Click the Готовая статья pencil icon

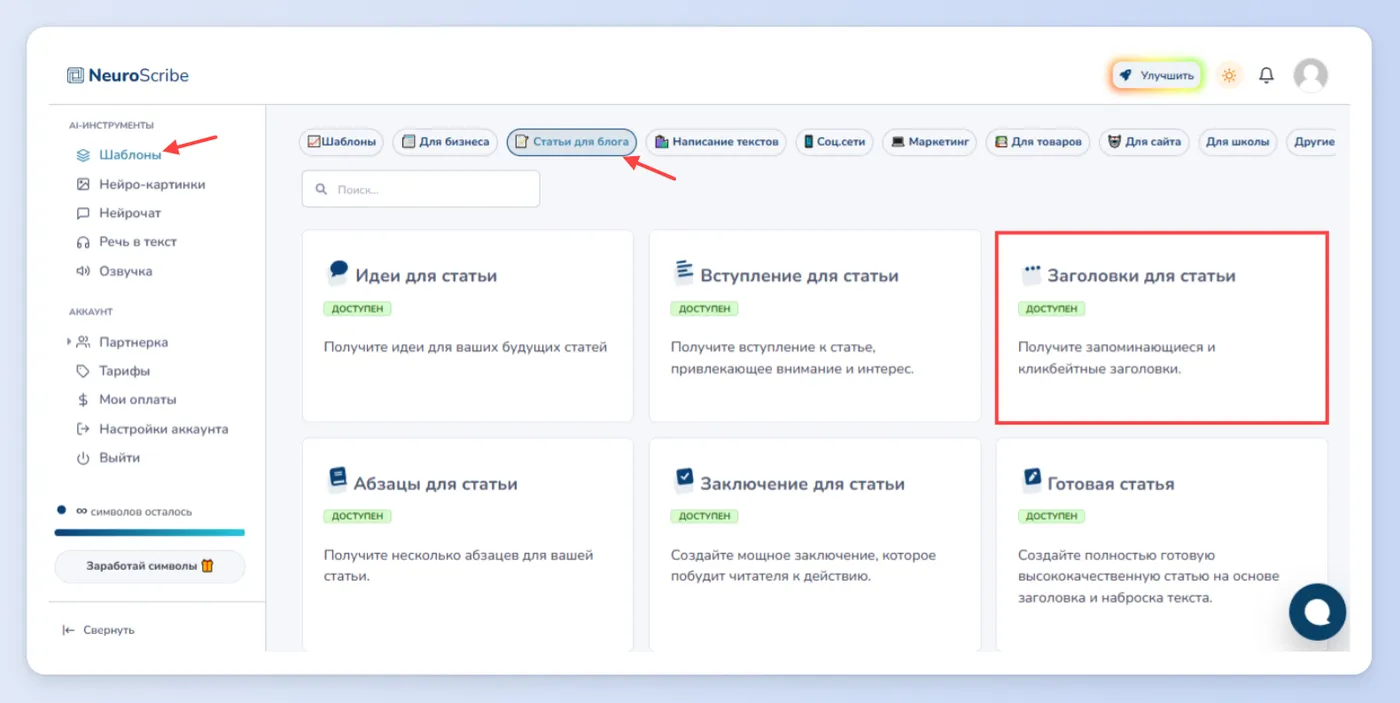click(x=1032, y=480)
